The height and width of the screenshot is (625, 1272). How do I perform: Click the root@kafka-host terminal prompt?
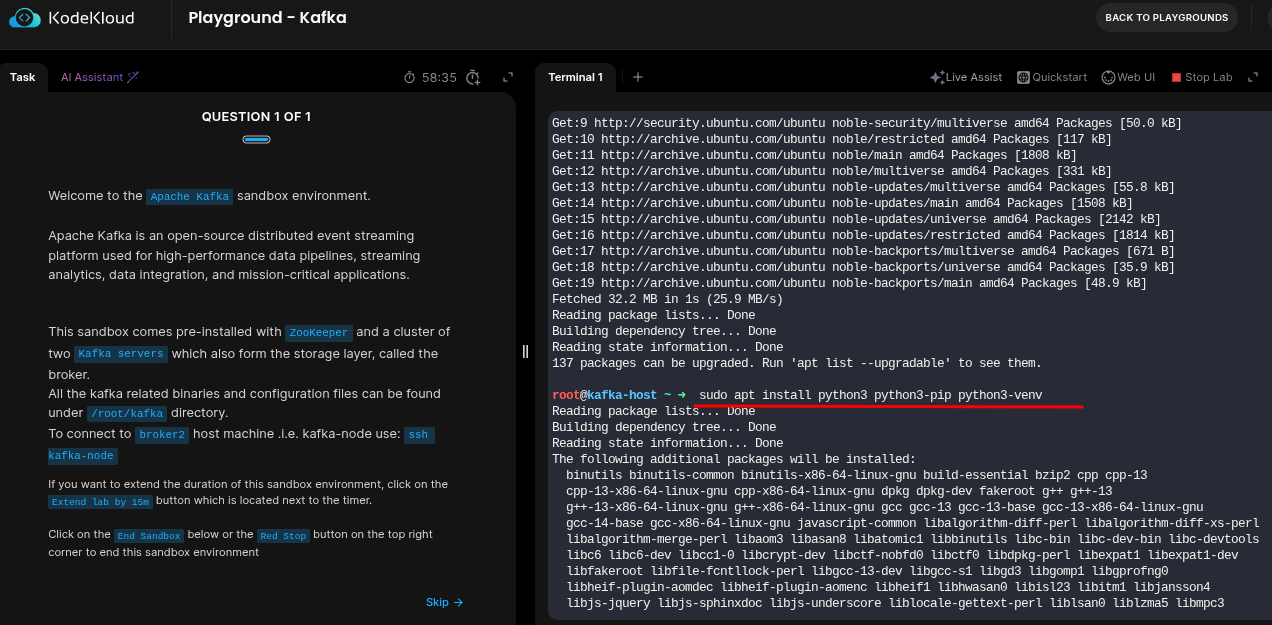[x=618, y=395]
